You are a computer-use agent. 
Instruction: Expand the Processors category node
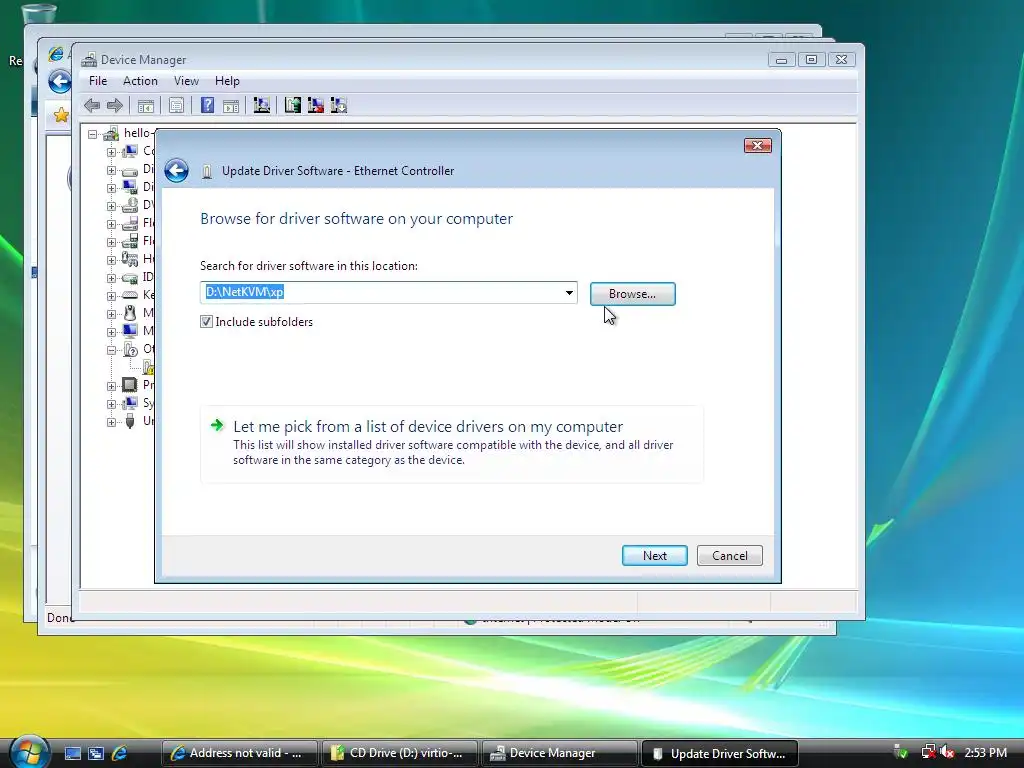111,386
